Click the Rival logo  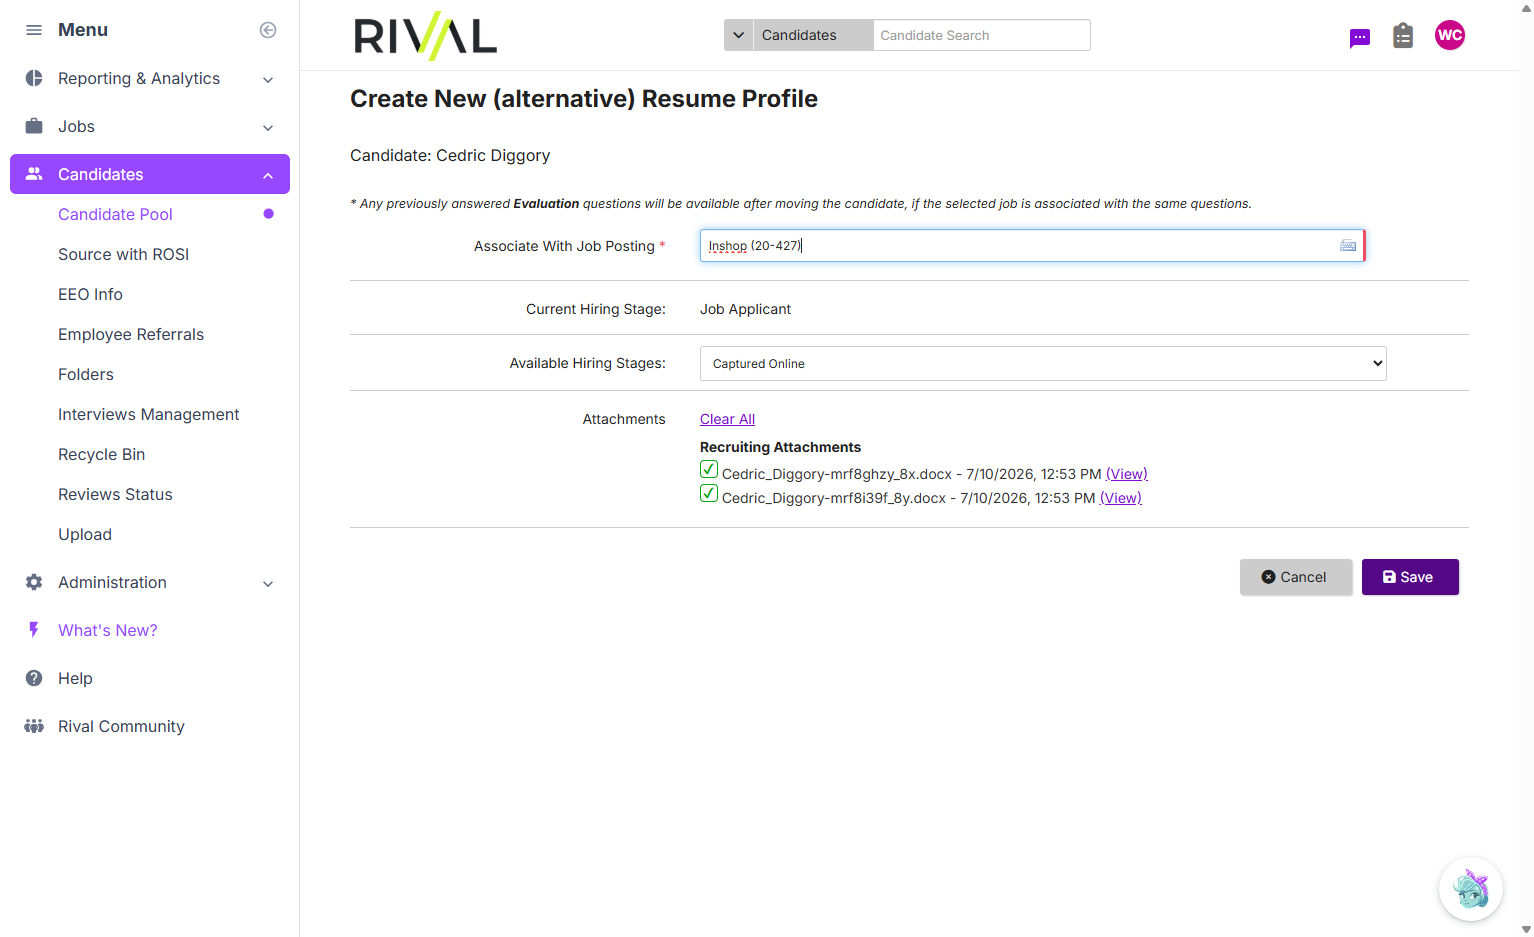(x=425, y=37)
